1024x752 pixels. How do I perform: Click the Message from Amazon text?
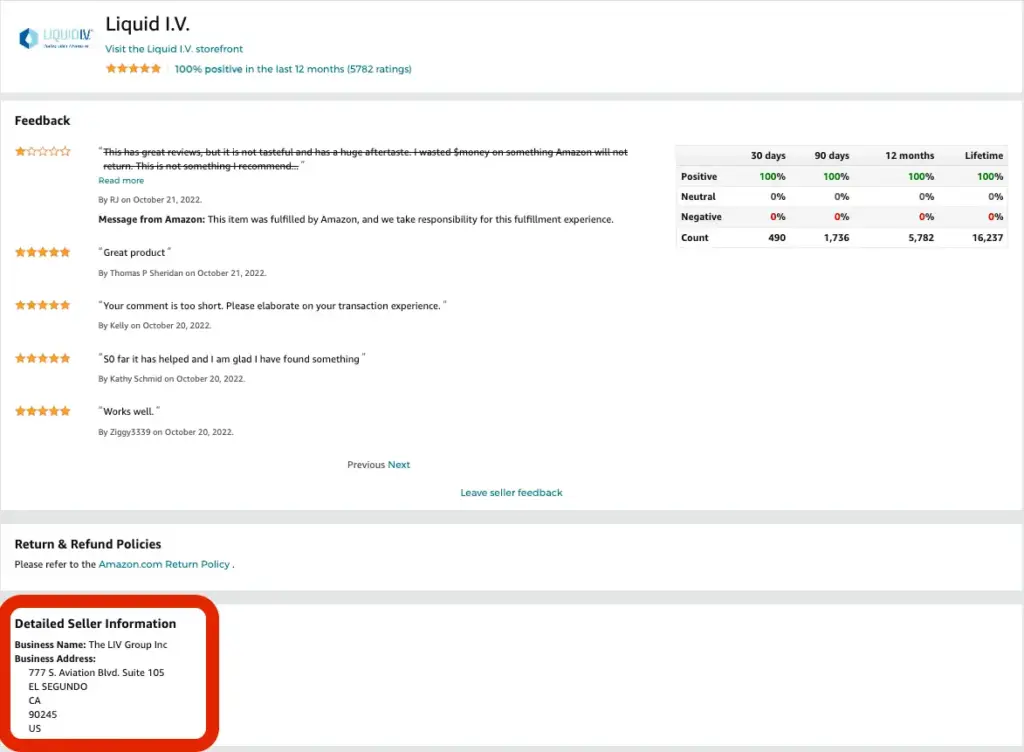(x=356, y=219)
